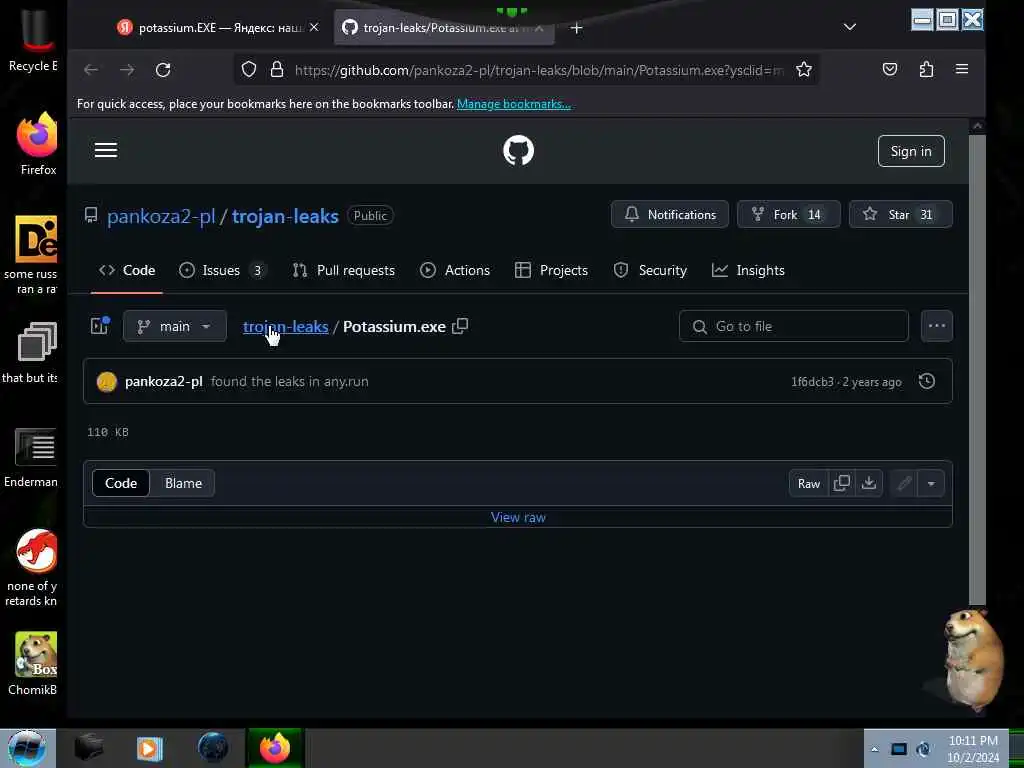Click Firefox icon in taskbar
This screenshot has width=1024, height=768.
pos(275,748)
